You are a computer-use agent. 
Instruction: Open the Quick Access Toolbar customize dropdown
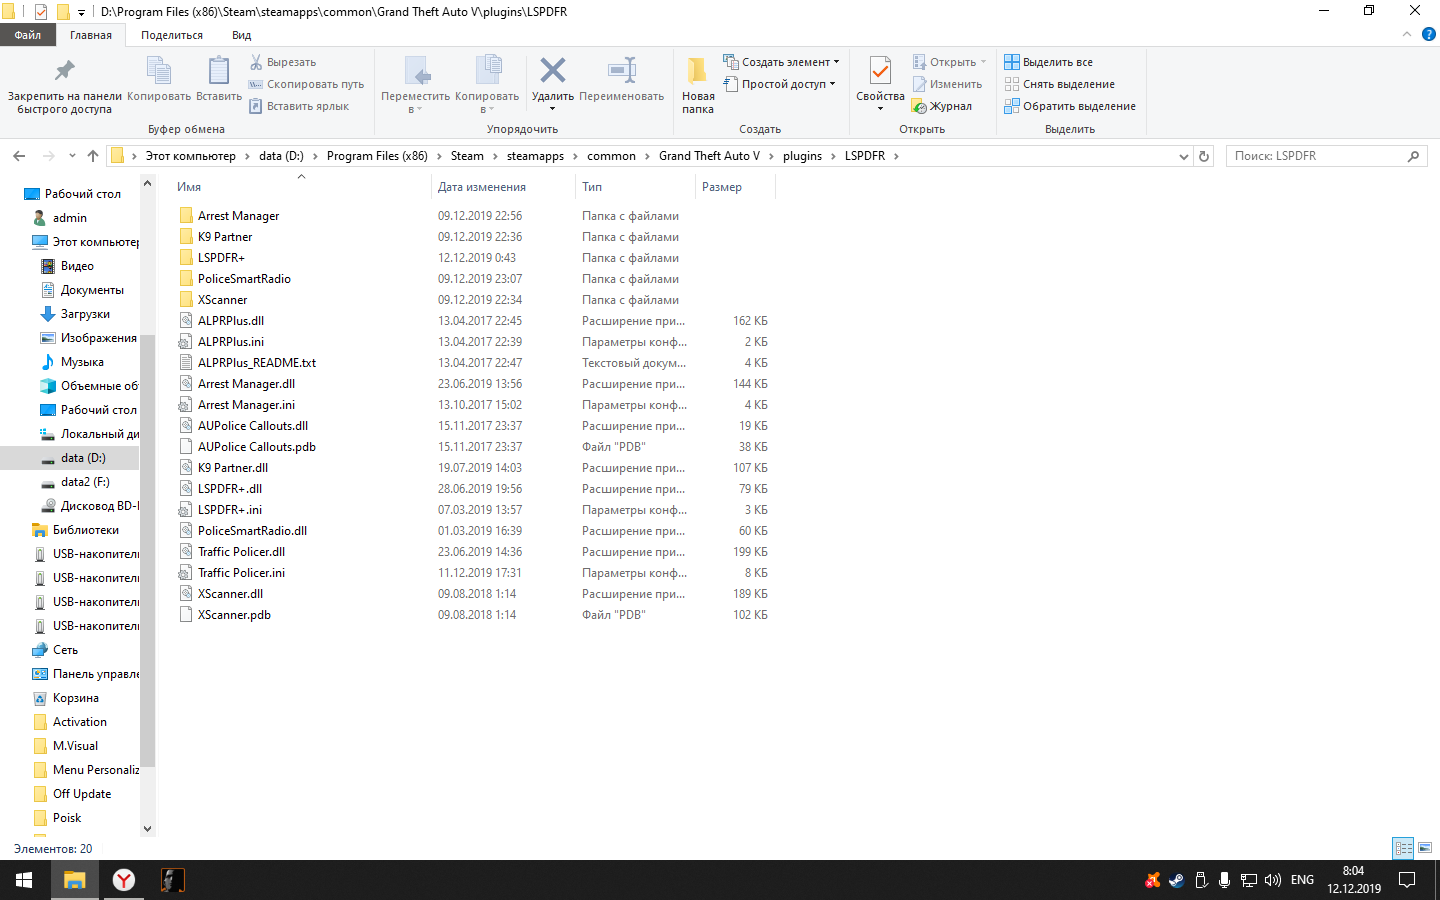tap(81, 12)
